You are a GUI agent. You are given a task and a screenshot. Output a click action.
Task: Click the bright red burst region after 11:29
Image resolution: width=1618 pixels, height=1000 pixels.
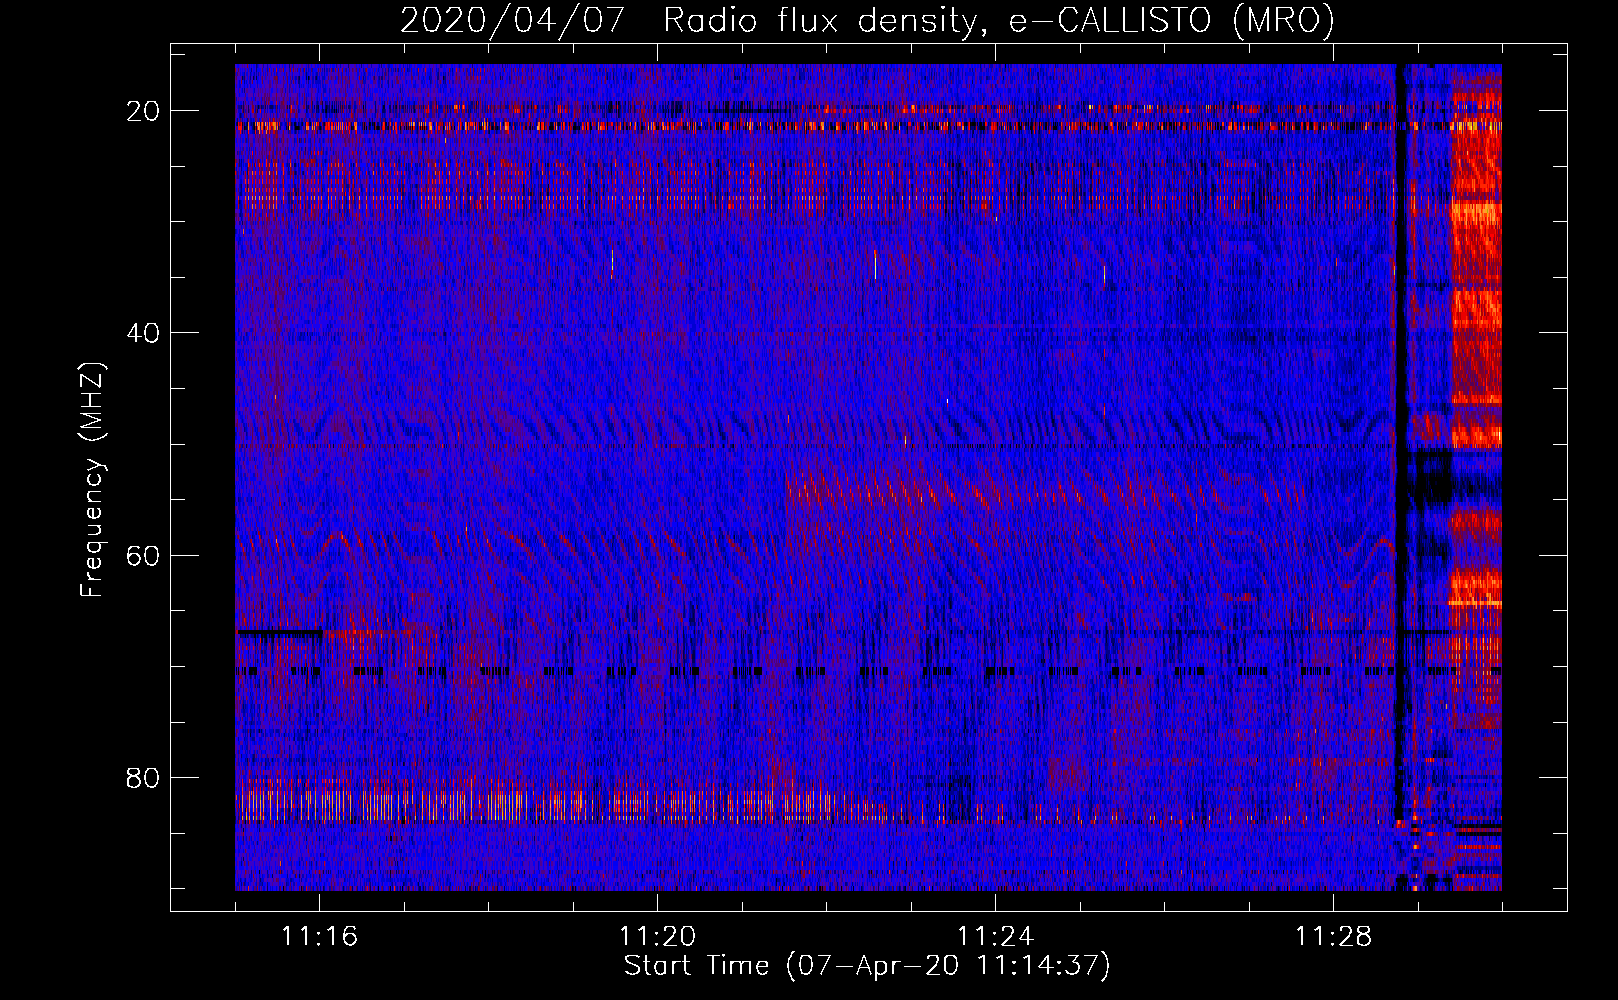pos(1476,400)
